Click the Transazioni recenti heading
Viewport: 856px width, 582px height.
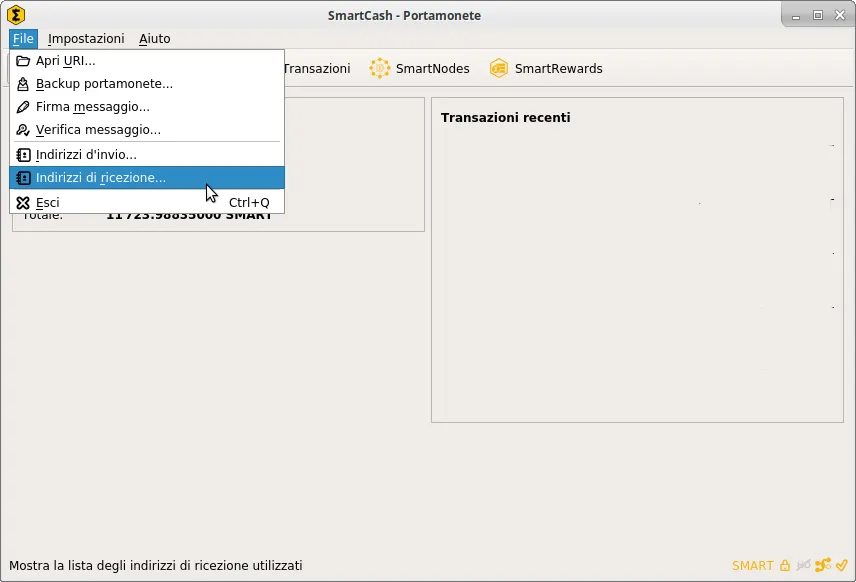tap(506, 117)
